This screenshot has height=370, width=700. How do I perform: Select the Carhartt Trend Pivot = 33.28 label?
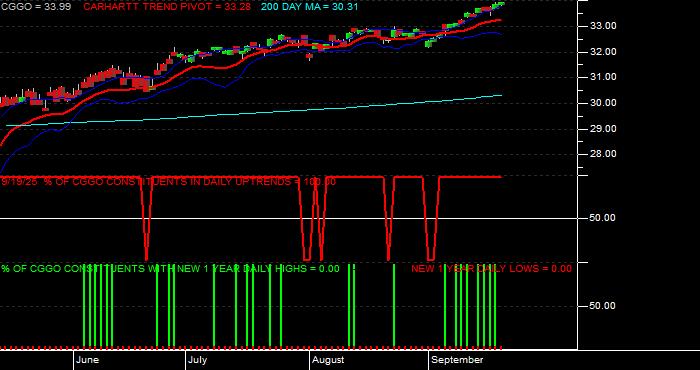(167, 7)
